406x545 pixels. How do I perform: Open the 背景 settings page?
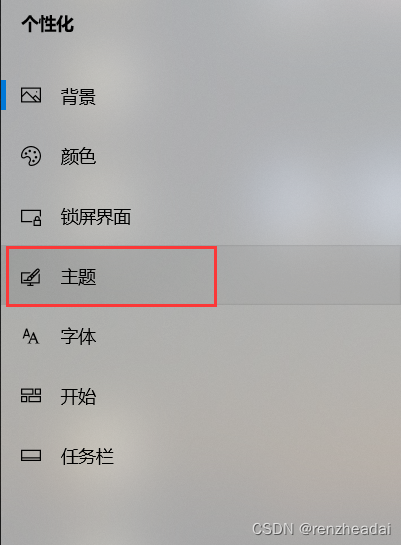click(78, 96)
